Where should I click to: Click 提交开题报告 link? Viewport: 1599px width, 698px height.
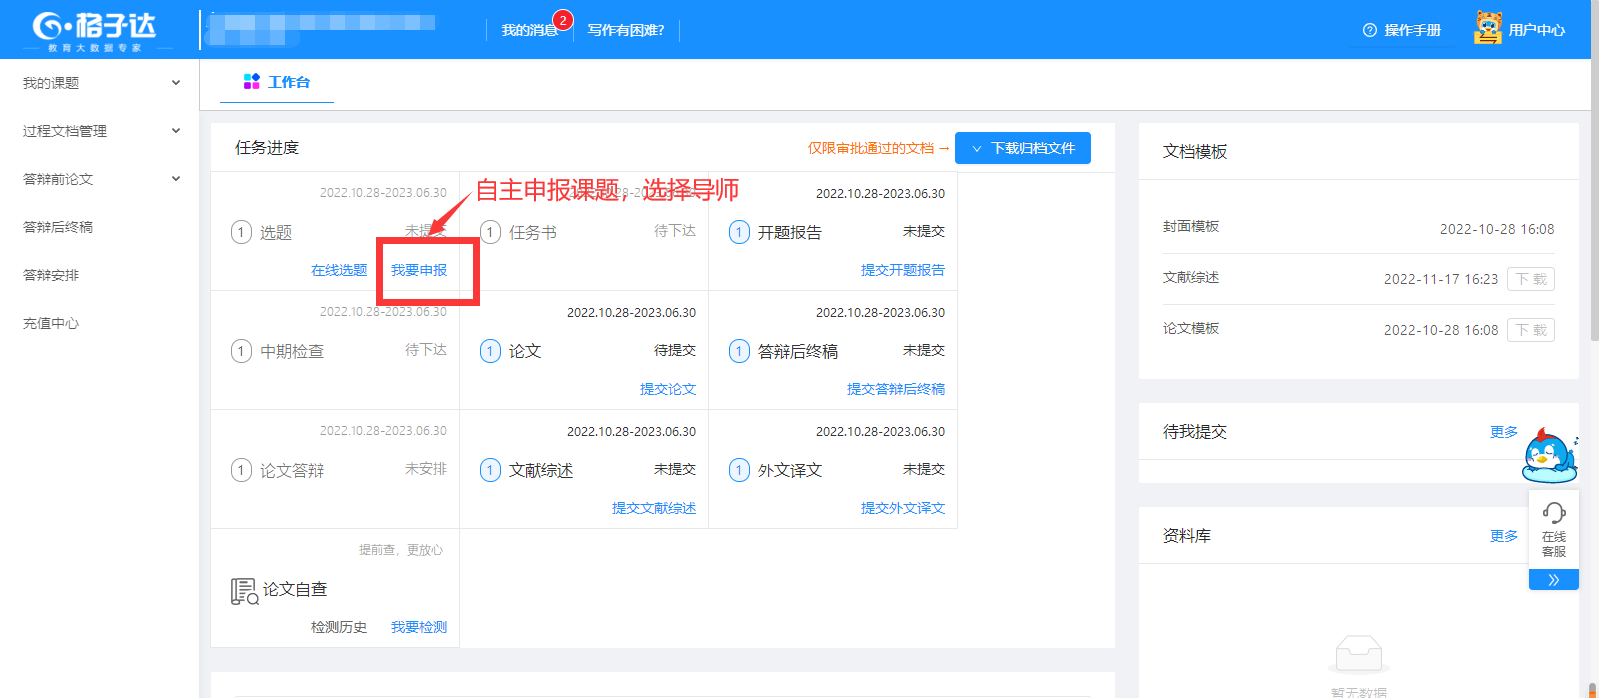click(902, 270)
